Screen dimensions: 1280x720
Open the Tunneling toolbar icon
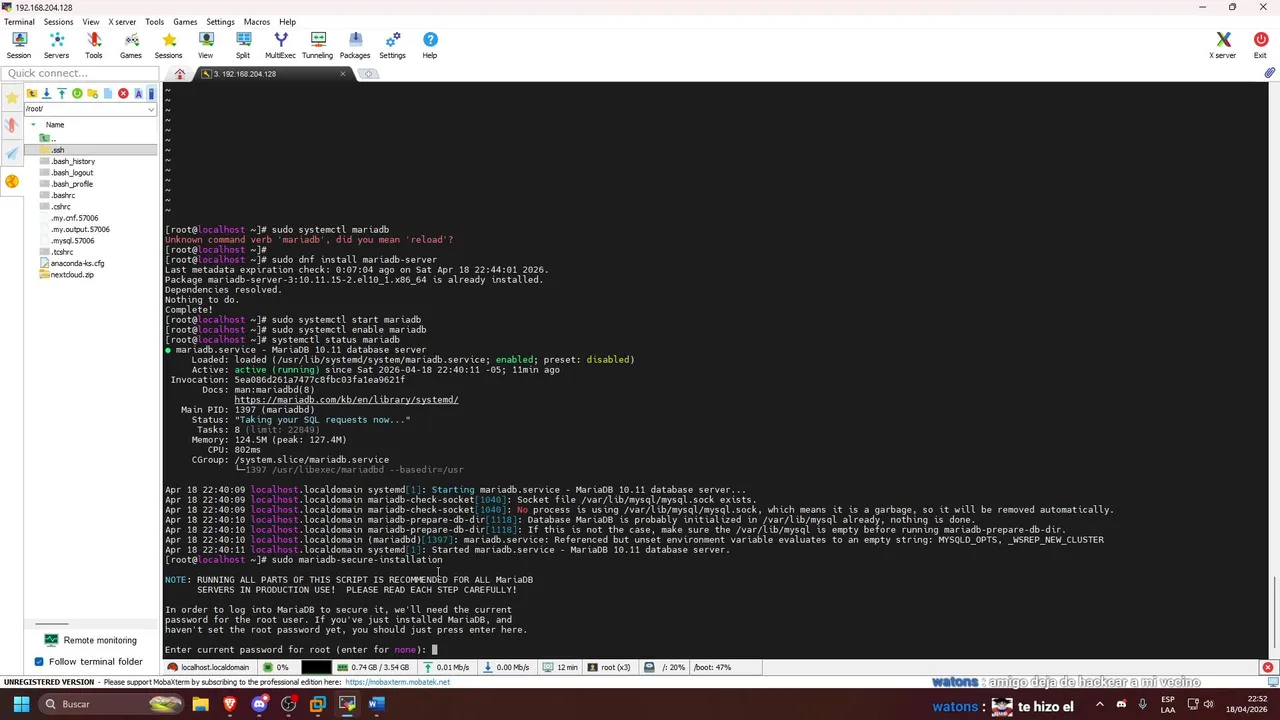[318, 45]
